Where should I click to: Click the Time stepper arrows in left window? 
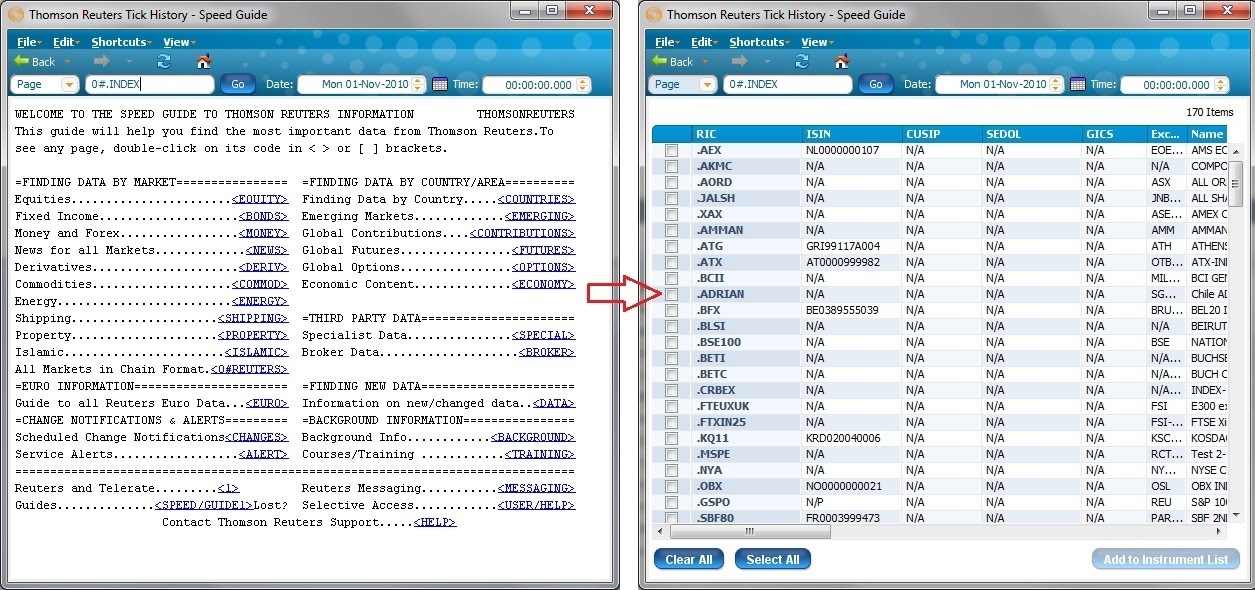[581, 85]
